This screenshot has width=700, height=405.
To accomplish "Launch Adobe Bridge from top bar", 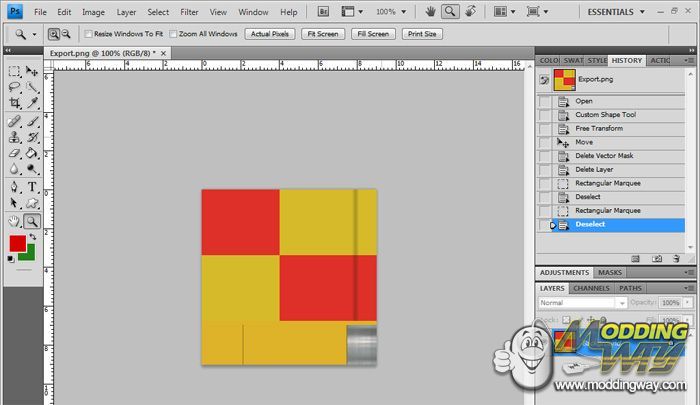I will coord(324,12).
